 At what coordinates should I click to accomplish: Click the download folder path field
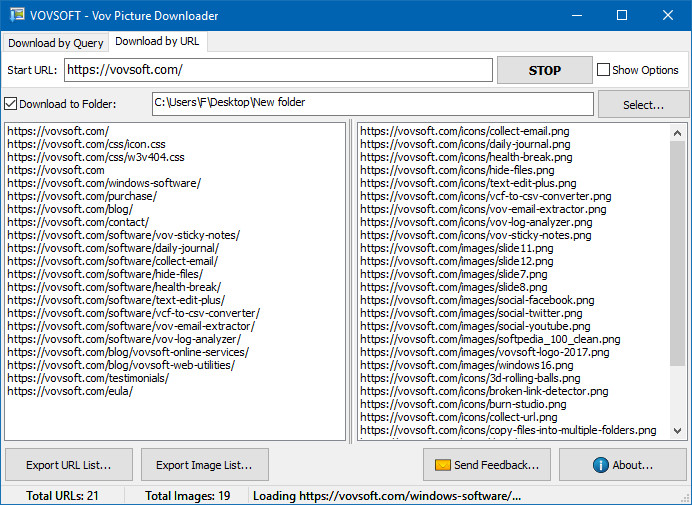pyautogui.click(x=373, y=104)
